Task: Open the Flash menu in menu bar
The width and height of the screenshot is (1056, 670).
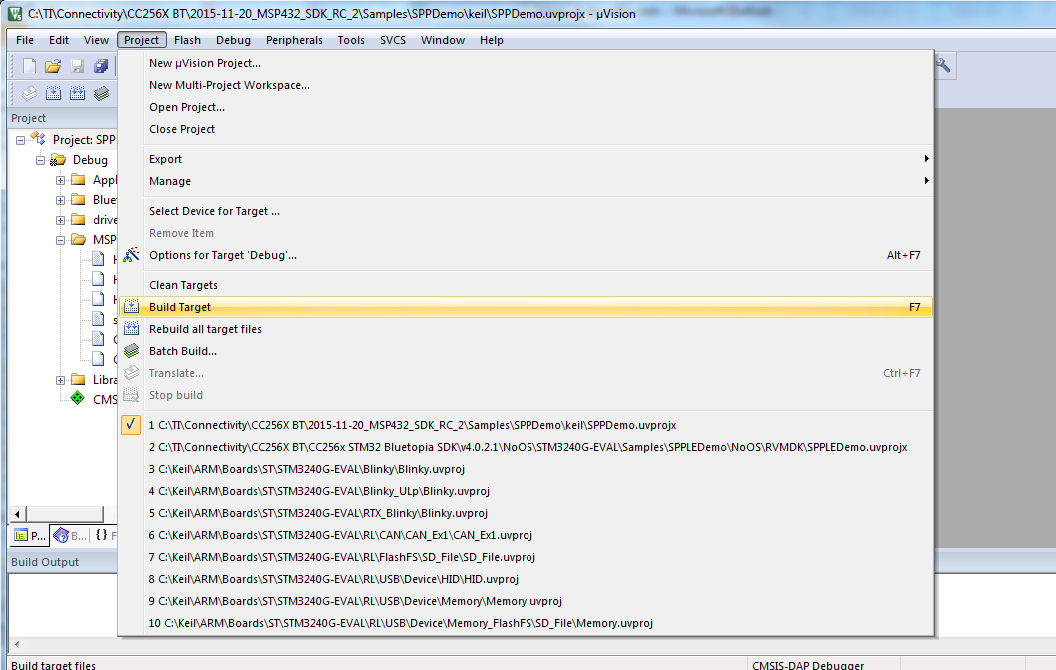Action: (187, 40)
